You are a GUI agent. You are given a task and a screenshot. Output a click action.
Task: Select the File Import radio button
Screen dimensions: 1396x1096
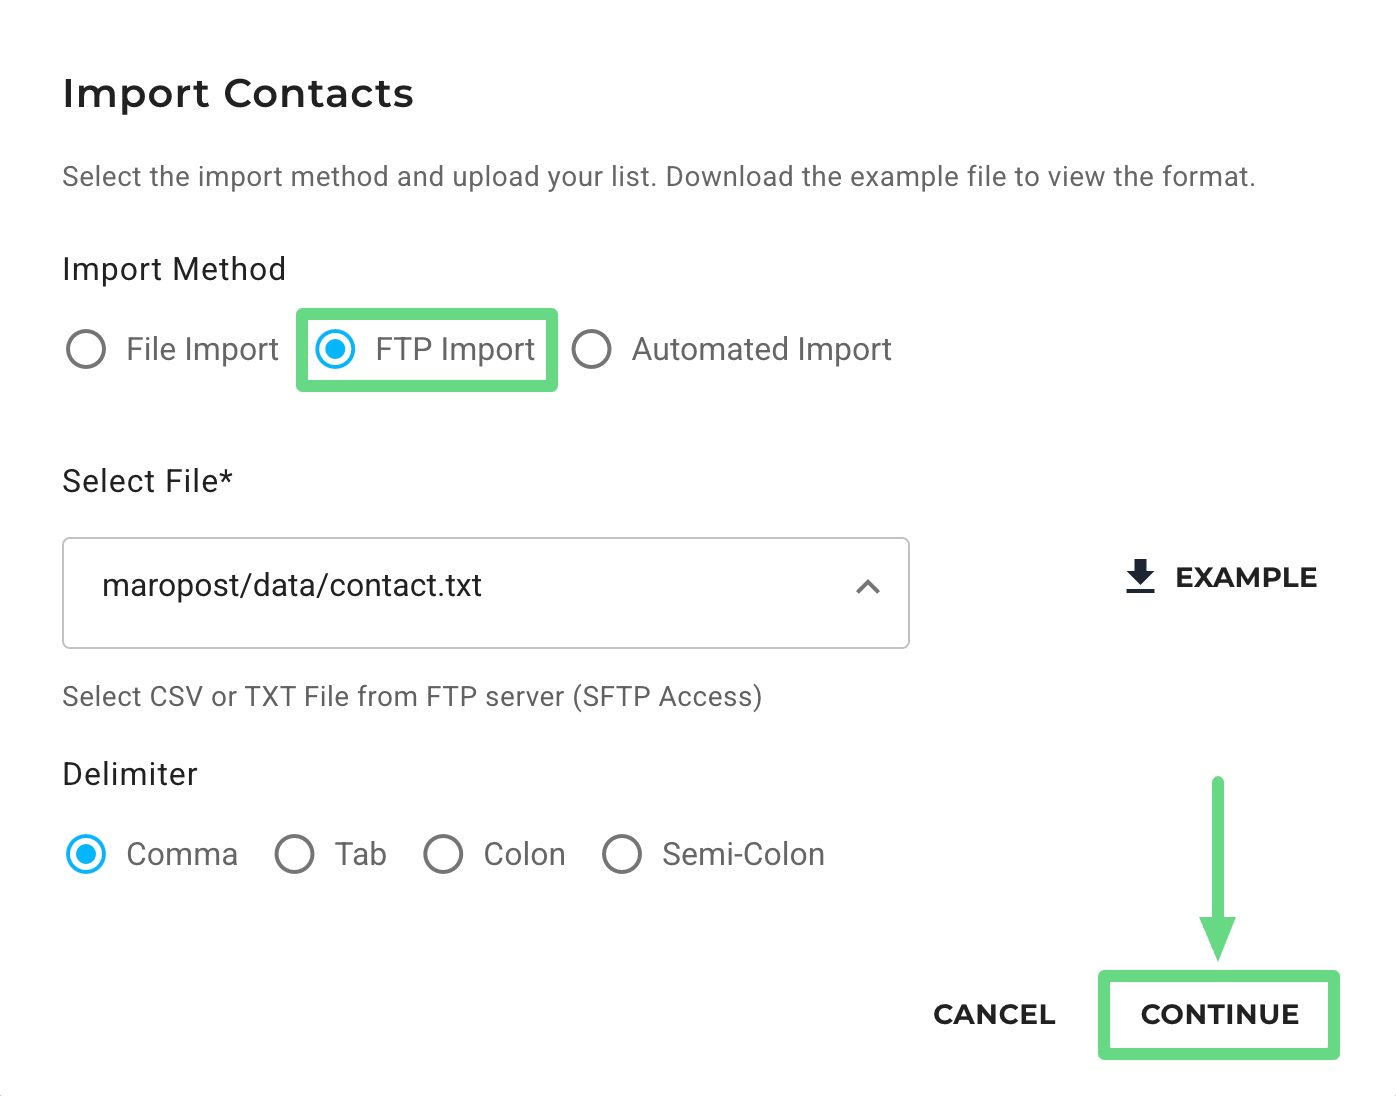pos(86,349)
